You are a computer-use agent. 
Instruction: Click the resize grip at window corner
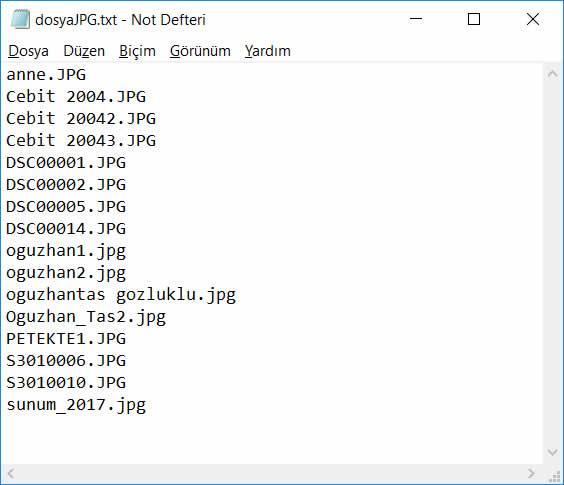tap(554, 475)
